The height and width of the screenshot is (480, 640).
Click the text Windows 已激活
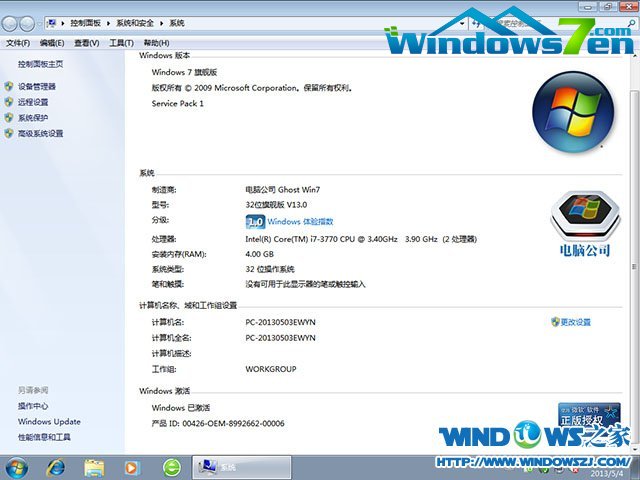pyautogui.click(x=181, y=407)
